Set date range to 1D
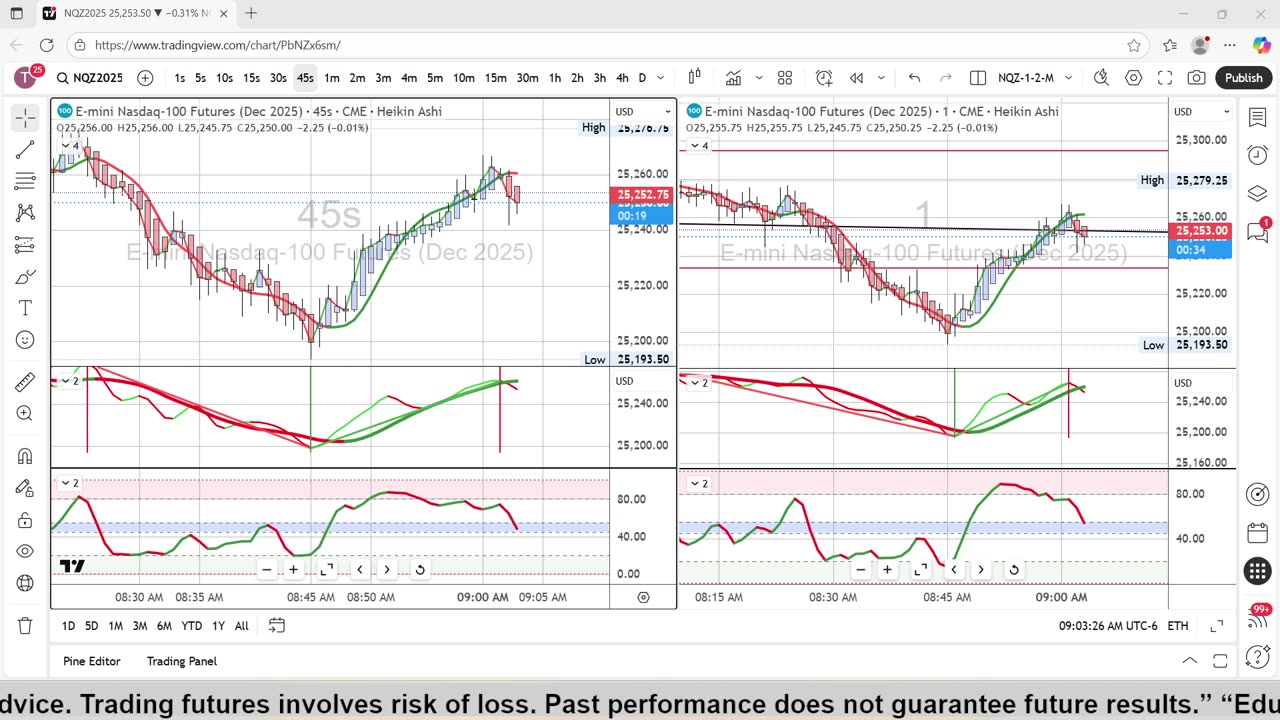 [68, 626]
